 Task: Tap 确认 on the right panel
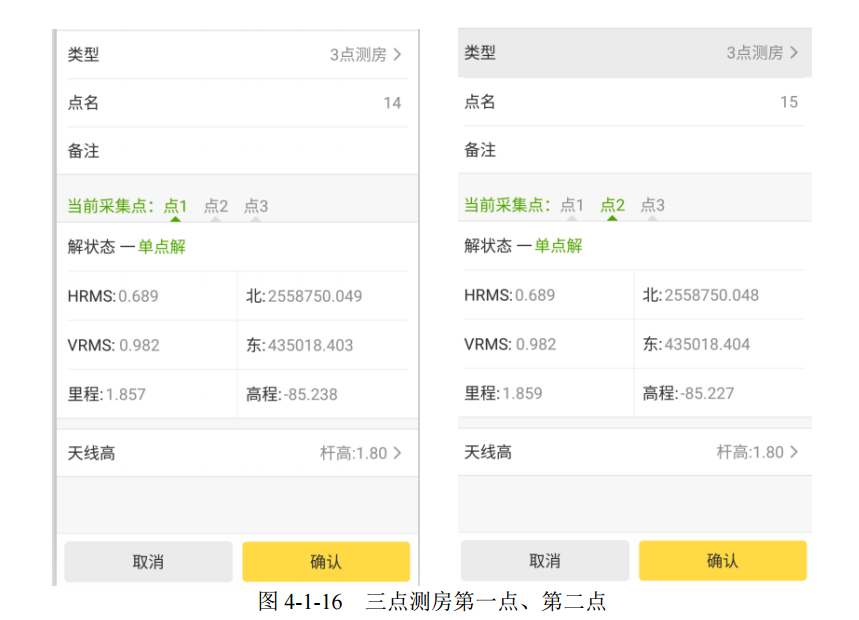pyautogui.click(x=722, y=560)
